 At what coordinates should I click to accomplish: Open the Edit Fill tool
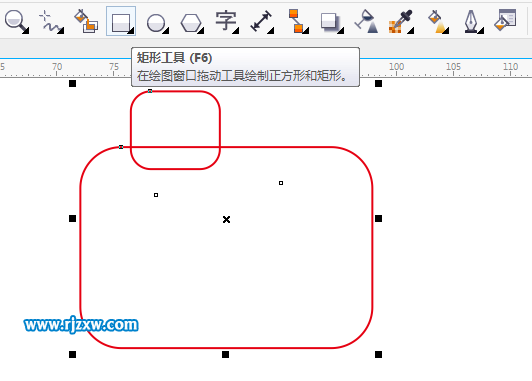pyautogui.click(x=505, y=20)
